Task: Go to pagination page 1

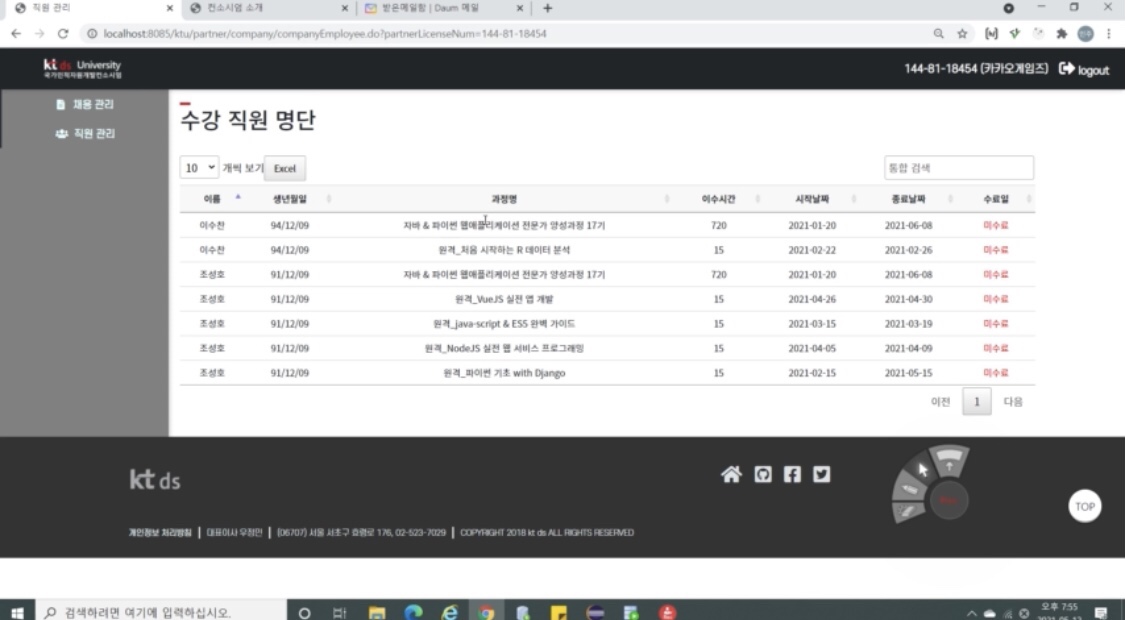Action: 976,402
